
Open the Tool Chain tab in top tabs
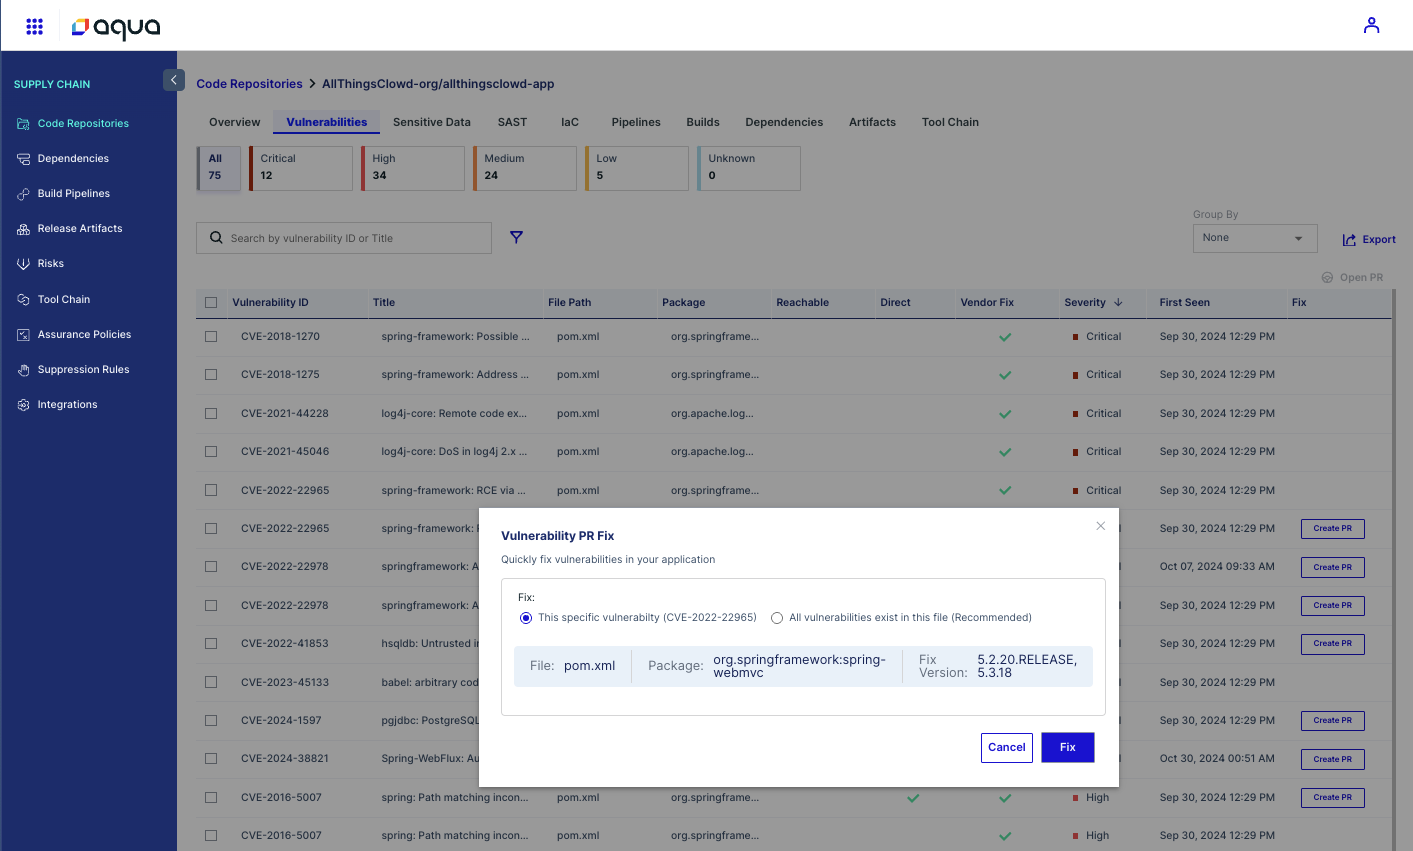click(x=950, y=122)
